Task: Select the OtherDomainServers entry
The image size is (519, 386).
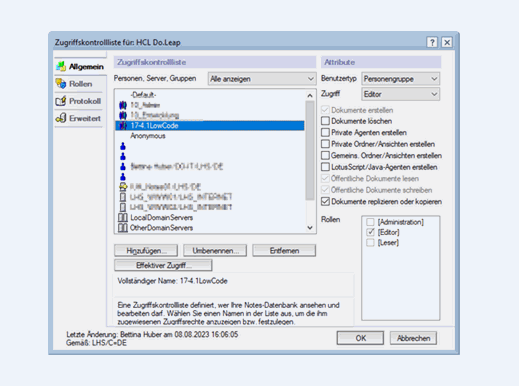Action: (x=210, y=228)
